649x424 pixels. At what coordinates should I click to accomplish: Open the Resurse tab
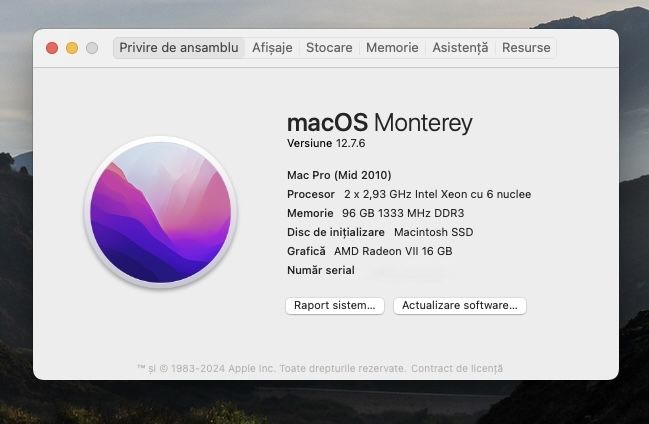[526, 48]
